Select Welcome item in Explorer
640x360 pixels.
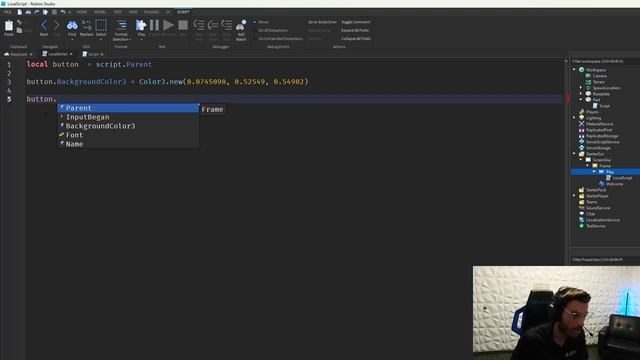coord(614,184)
